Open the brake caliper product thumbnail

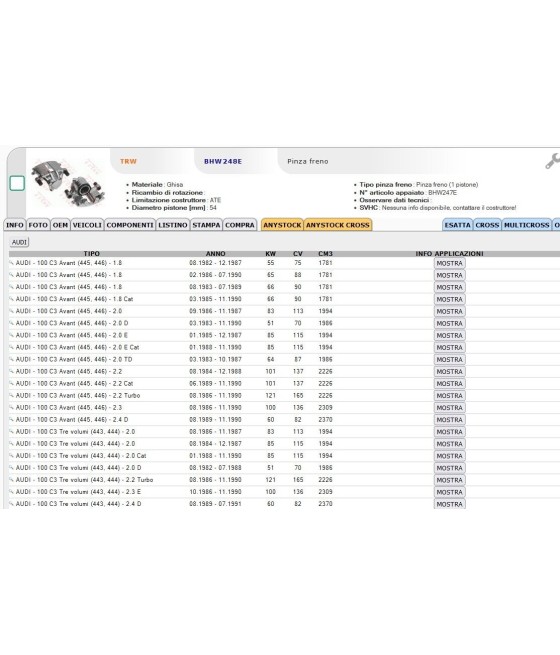click(x=68, y=183)
